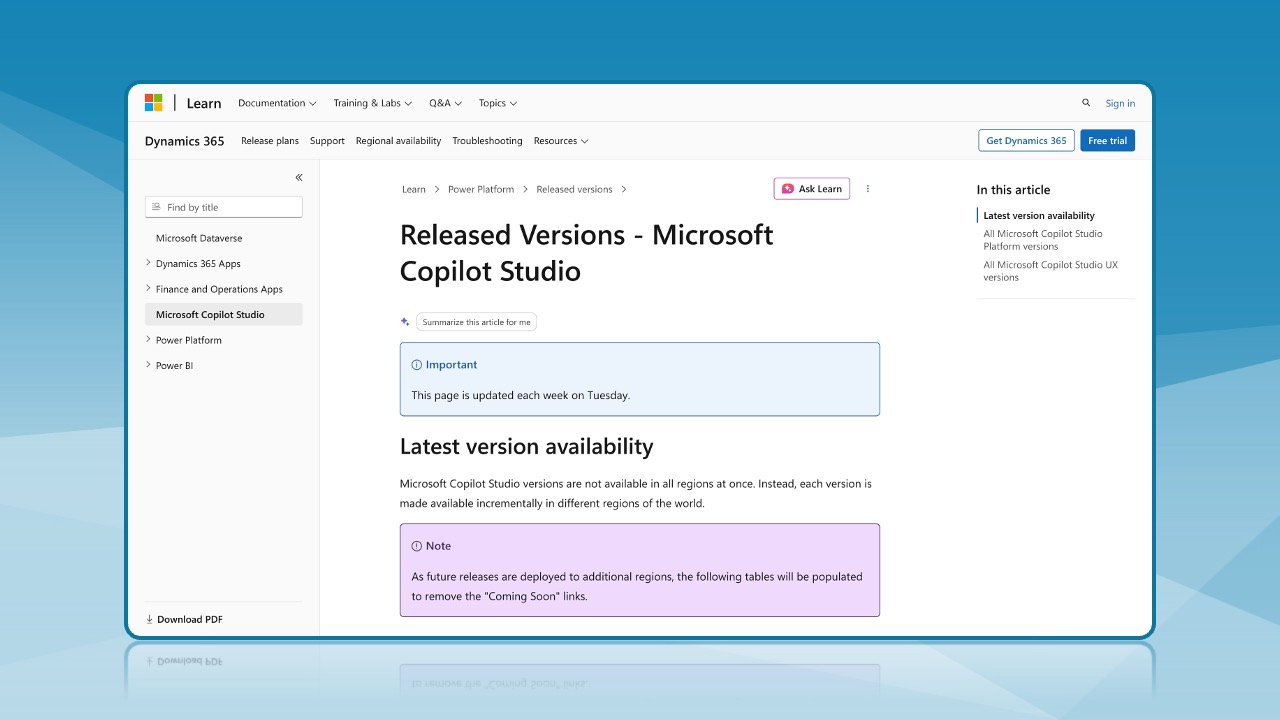This screenshot has height=720, width=1280.
Task: Click the Note info icon
Action: pos(417,546)
